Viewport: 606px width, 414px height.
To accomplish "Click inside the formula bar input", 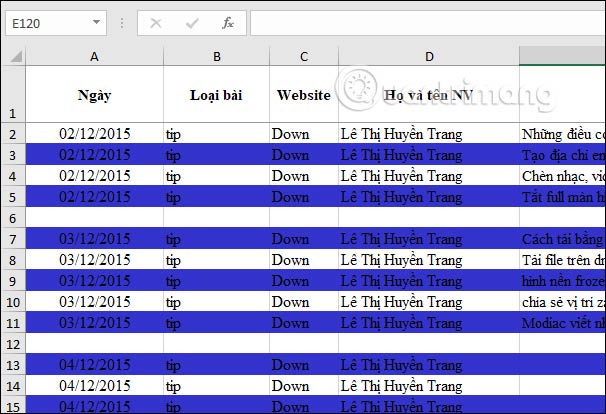I will point(428,23).
